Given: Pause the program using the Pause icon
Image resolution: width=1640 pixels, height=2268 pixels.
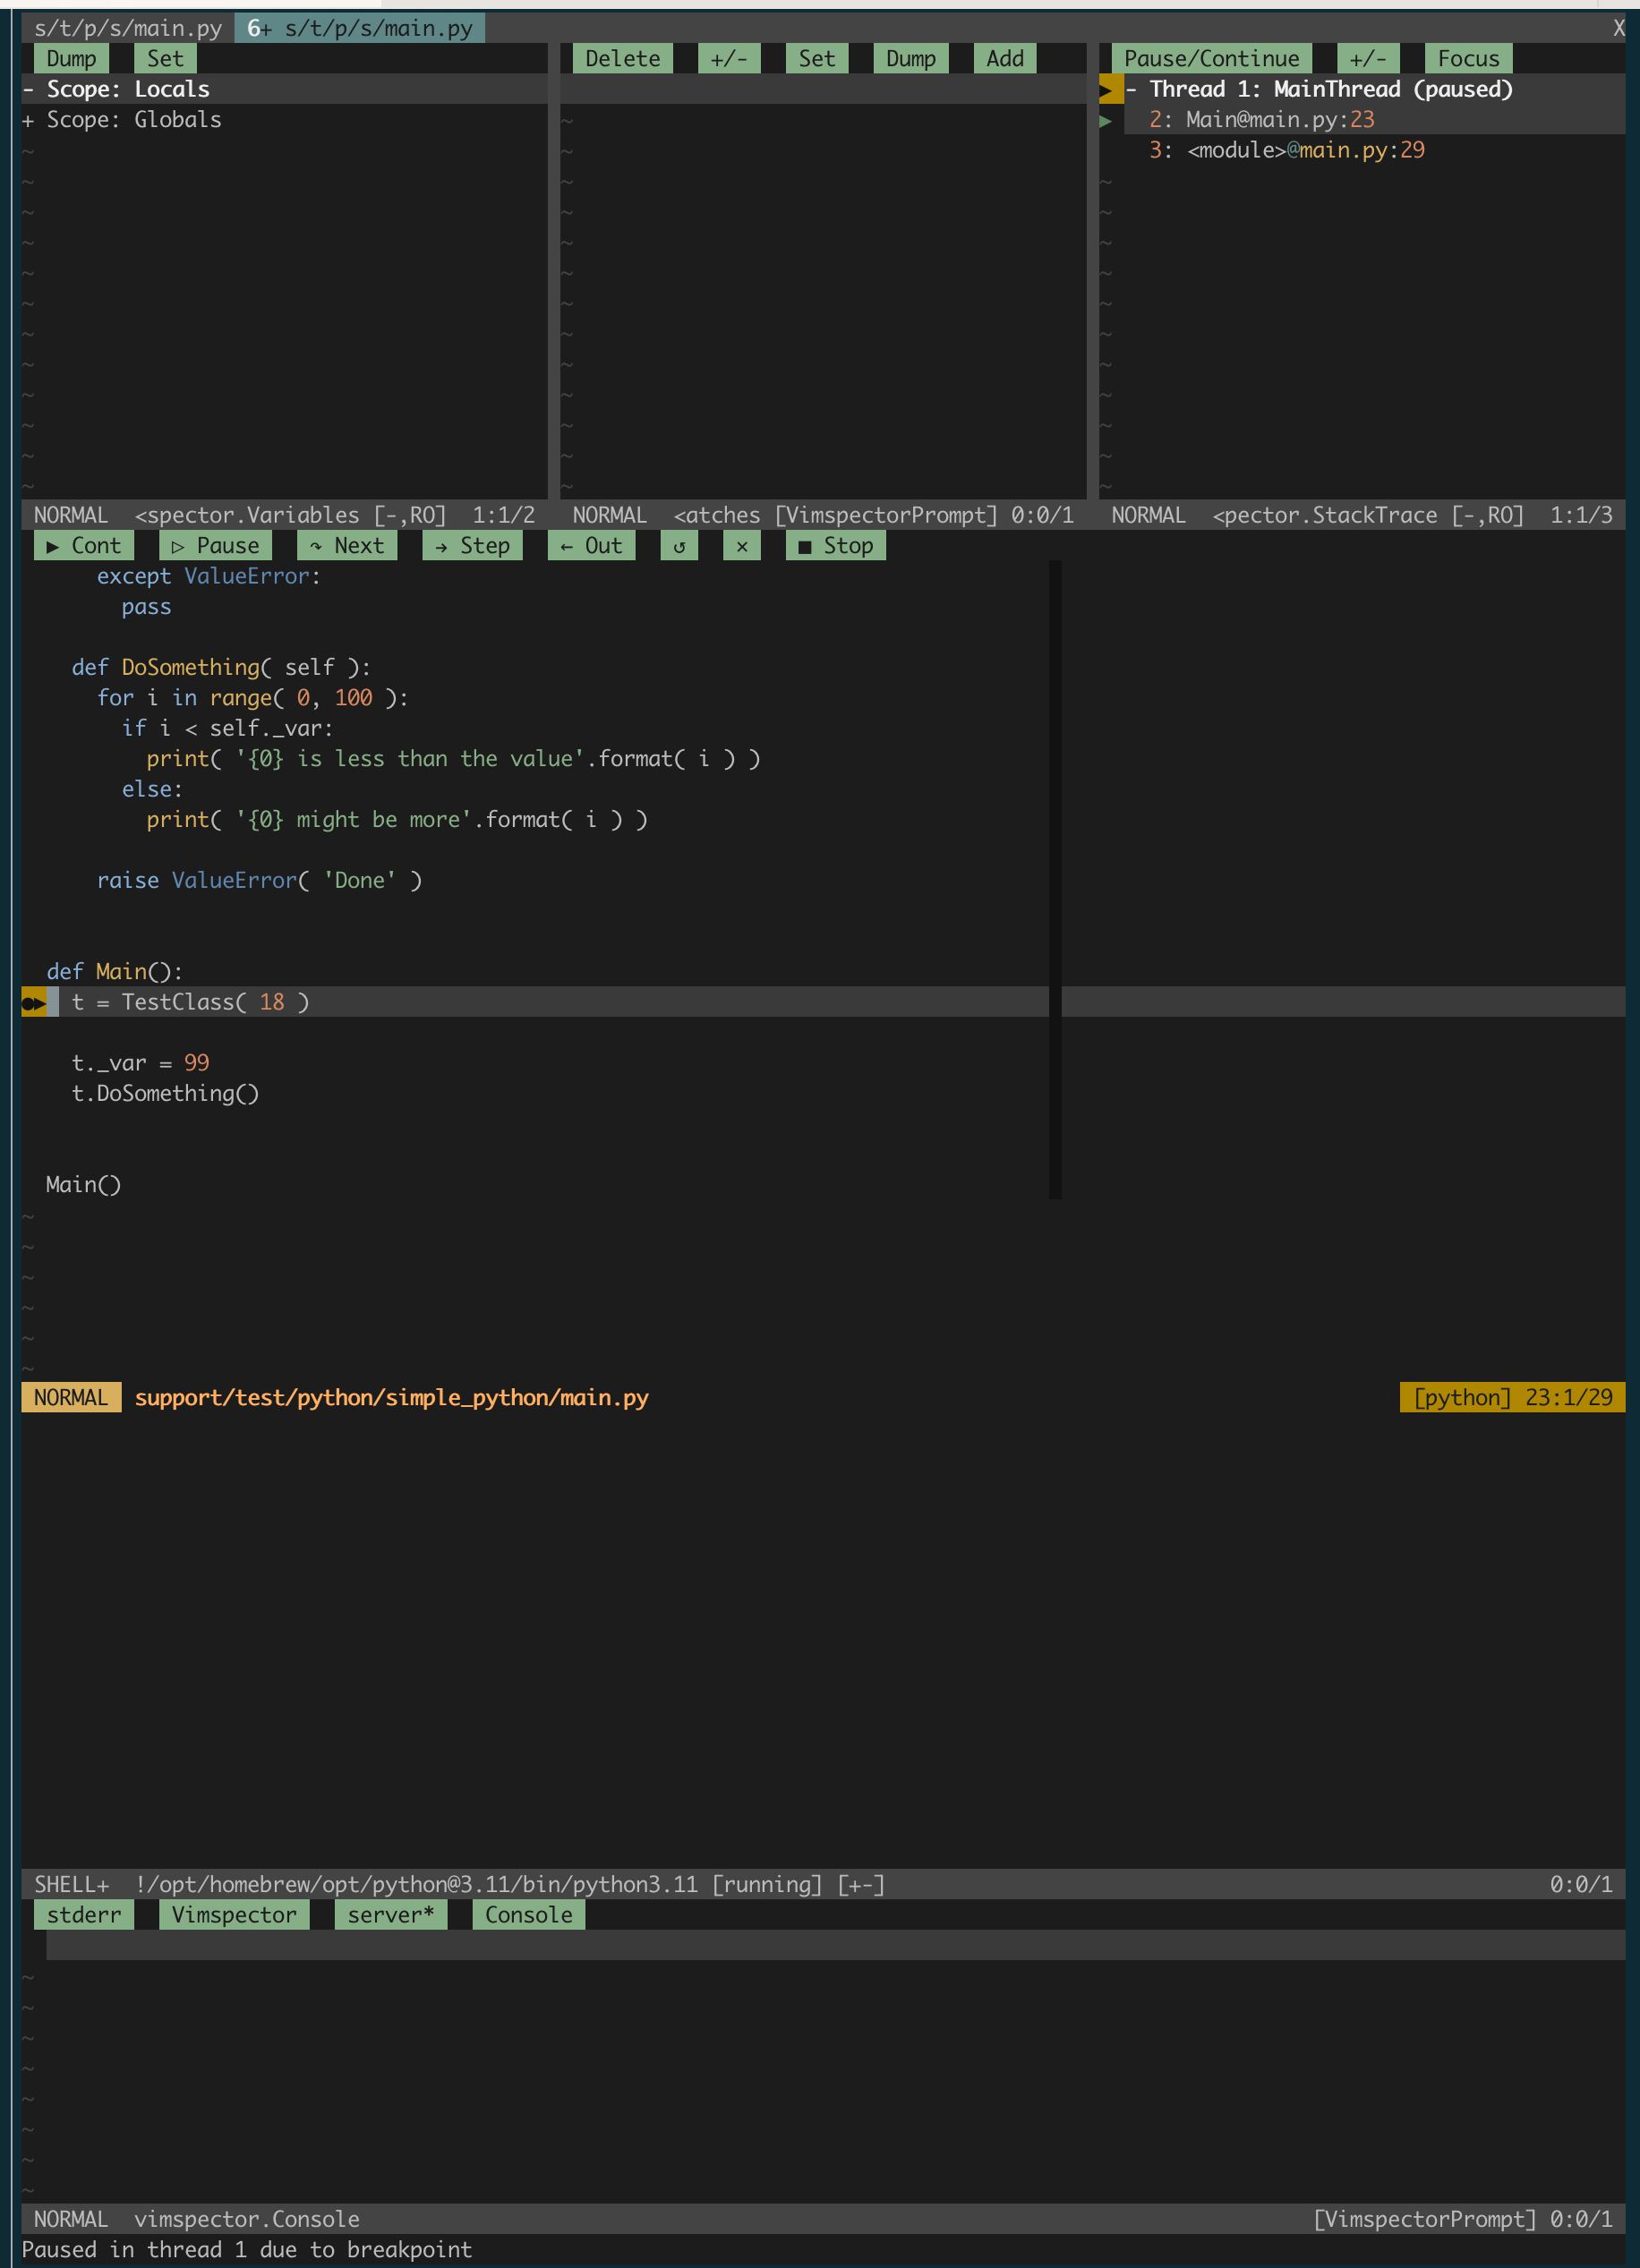Looking at the screenshot, I should click(214, 546).
